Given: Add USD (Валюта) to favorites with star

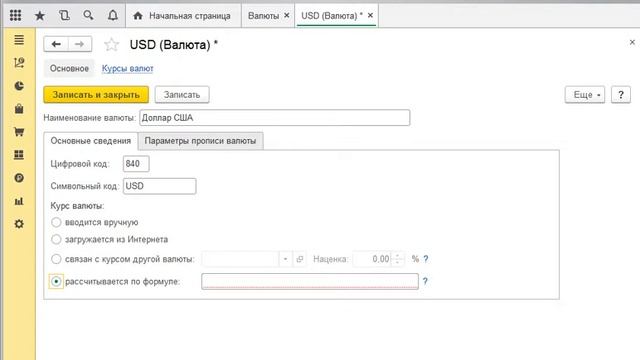Looking at the screenshot, I should coord(111,44).
